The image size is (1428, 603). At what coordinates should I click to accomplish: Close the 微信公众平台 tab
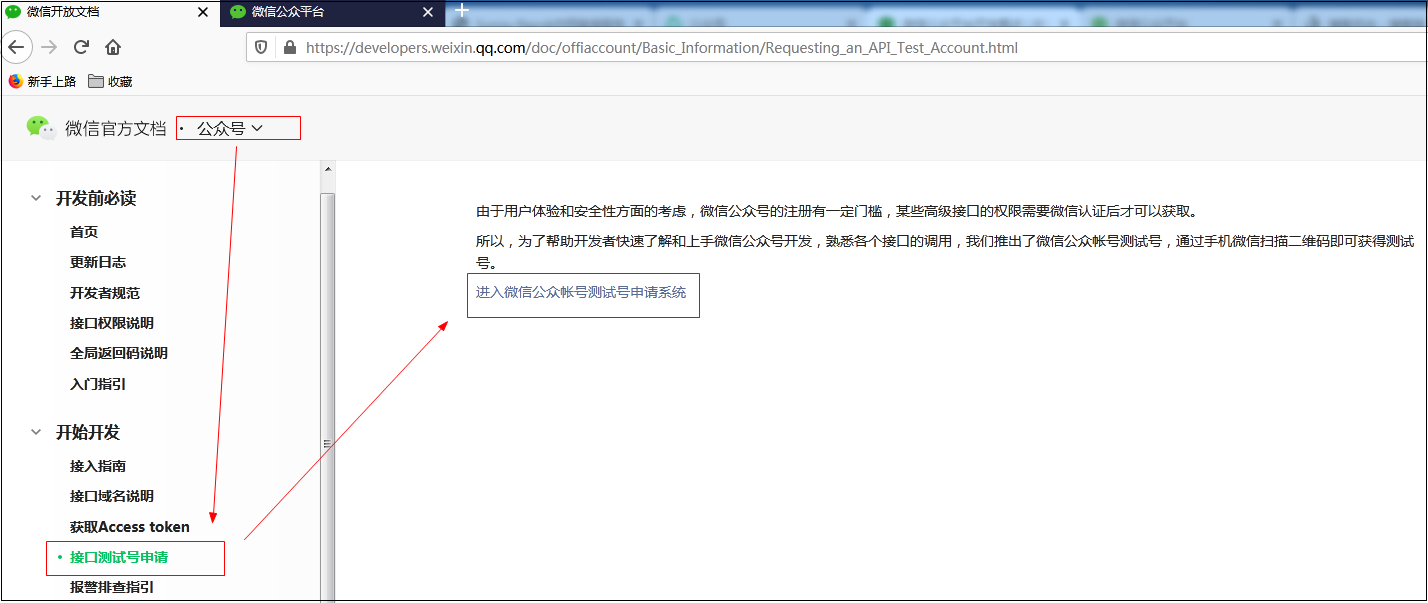[x=427, y=12]
